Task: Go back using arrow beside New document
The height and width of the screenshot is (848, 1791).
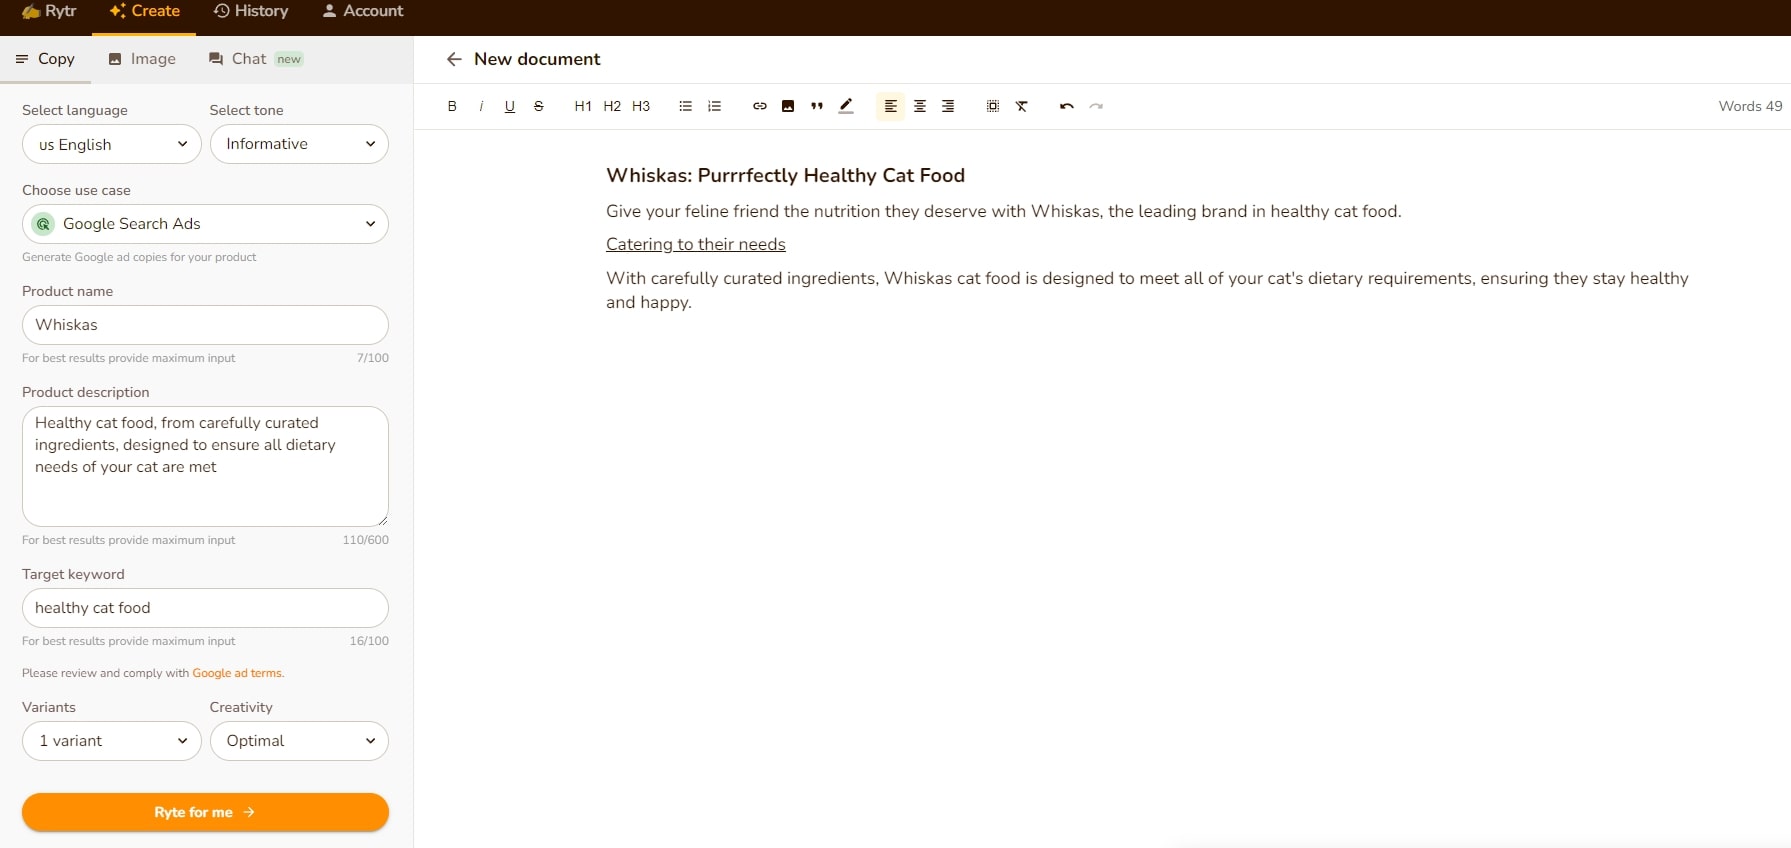Action: coord(454,59)
